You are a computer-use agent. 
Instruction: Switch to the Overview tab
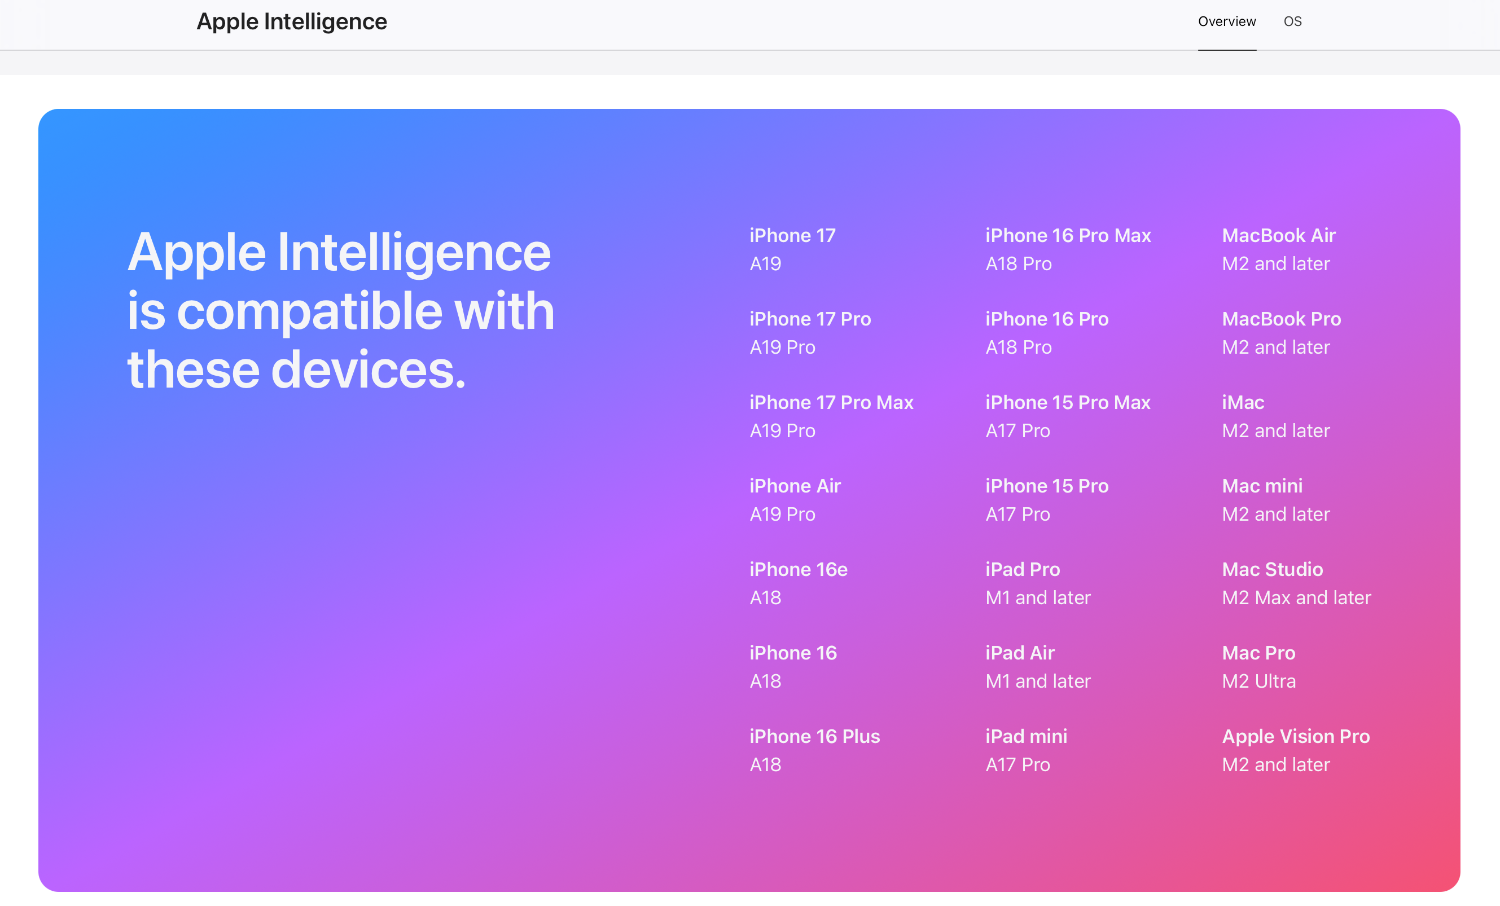coord(1226,22)
